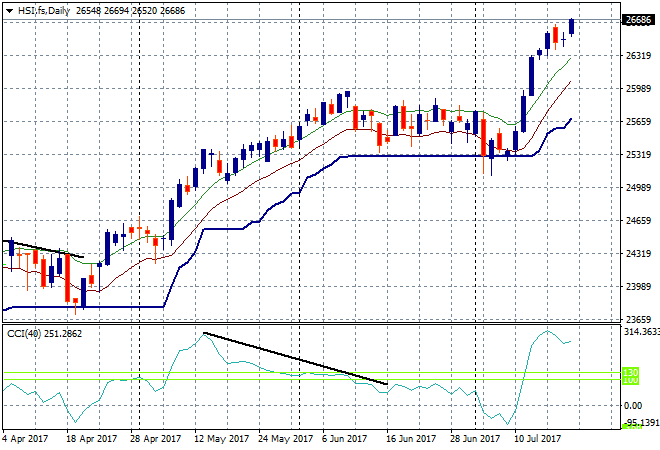
Task: Click the 10 Jul 2017 date label
Action: (538, 439)
